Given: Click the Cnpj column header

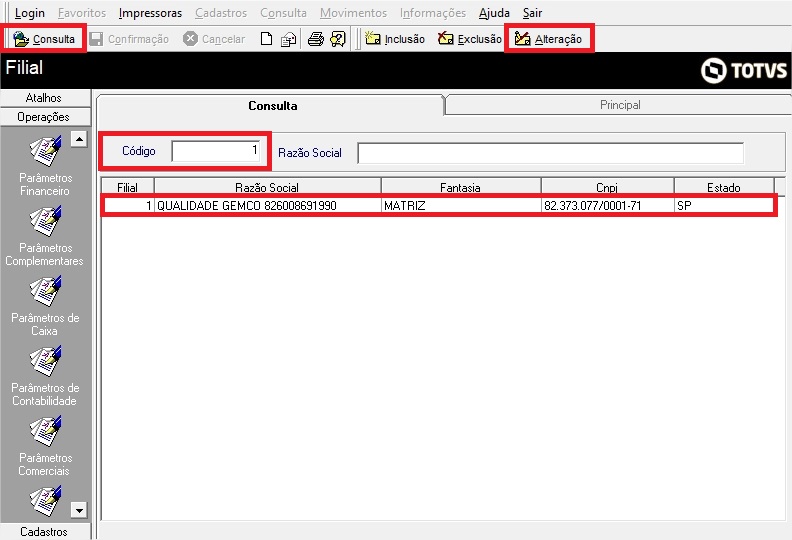Looking at the screenshot, I should click(x=607, y=187).
